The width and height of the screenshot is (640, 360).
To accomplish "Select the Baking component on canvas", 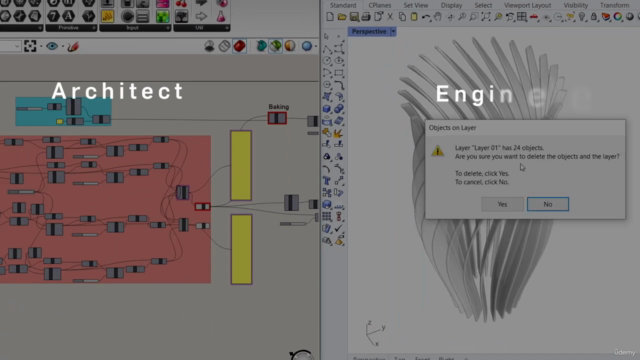I will [277, 118].
